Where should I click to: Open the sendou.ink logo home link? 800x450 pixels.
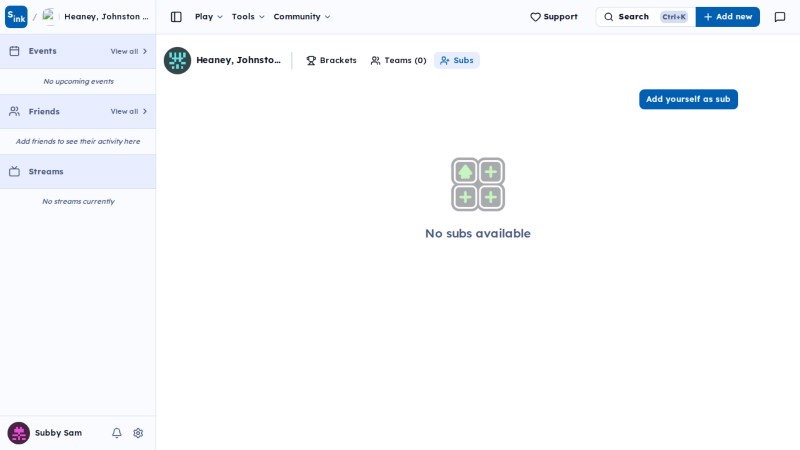click(16, 17)
